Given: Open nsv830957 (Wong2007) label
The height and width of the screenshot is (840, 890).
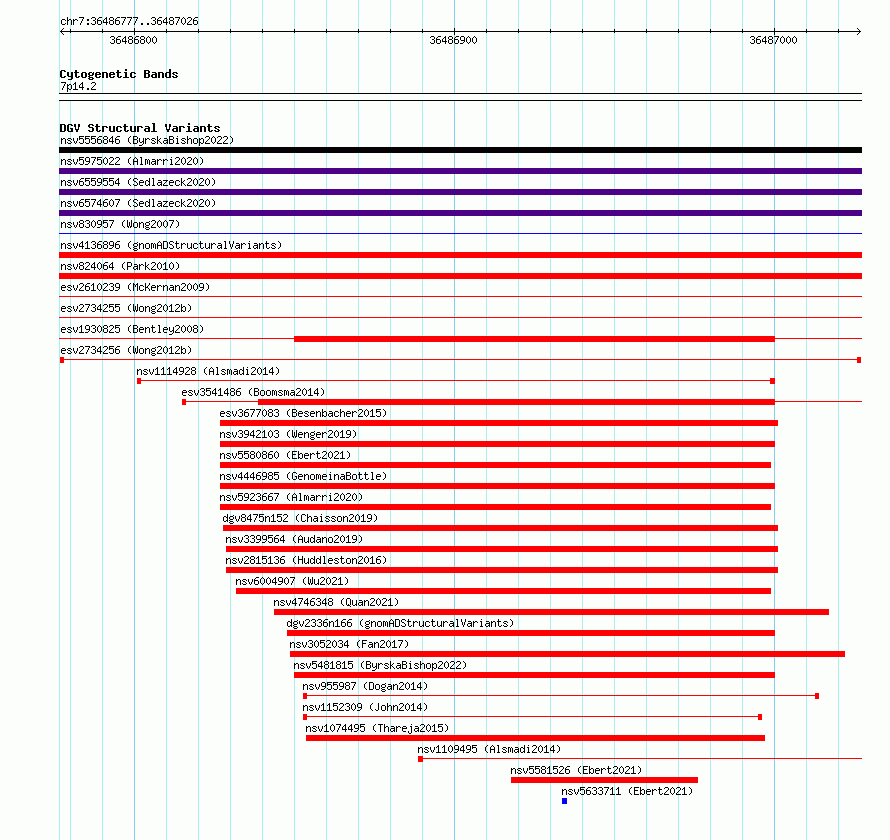Looking at the screenshot, I should coord(120,224).
